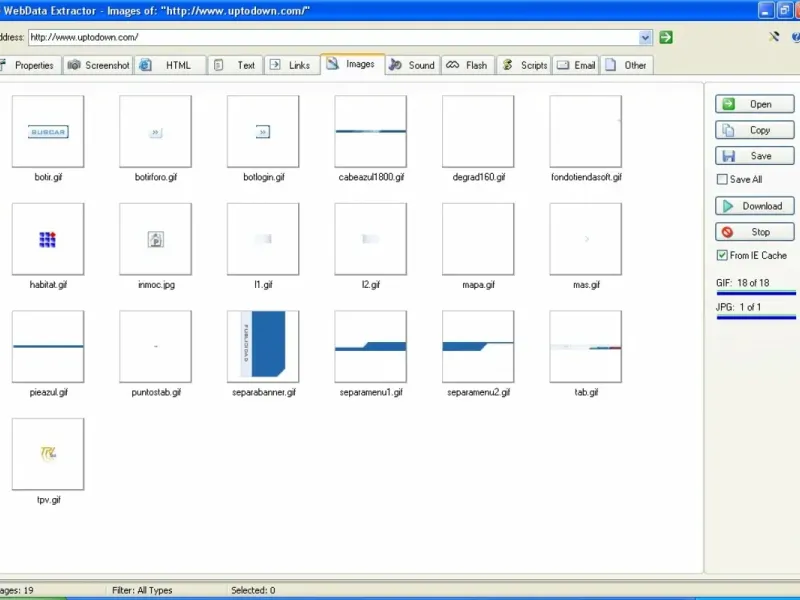Open the Text tab
Image resolution: width=800 pixels, height=600 pixels.
(x=235, y=65)
